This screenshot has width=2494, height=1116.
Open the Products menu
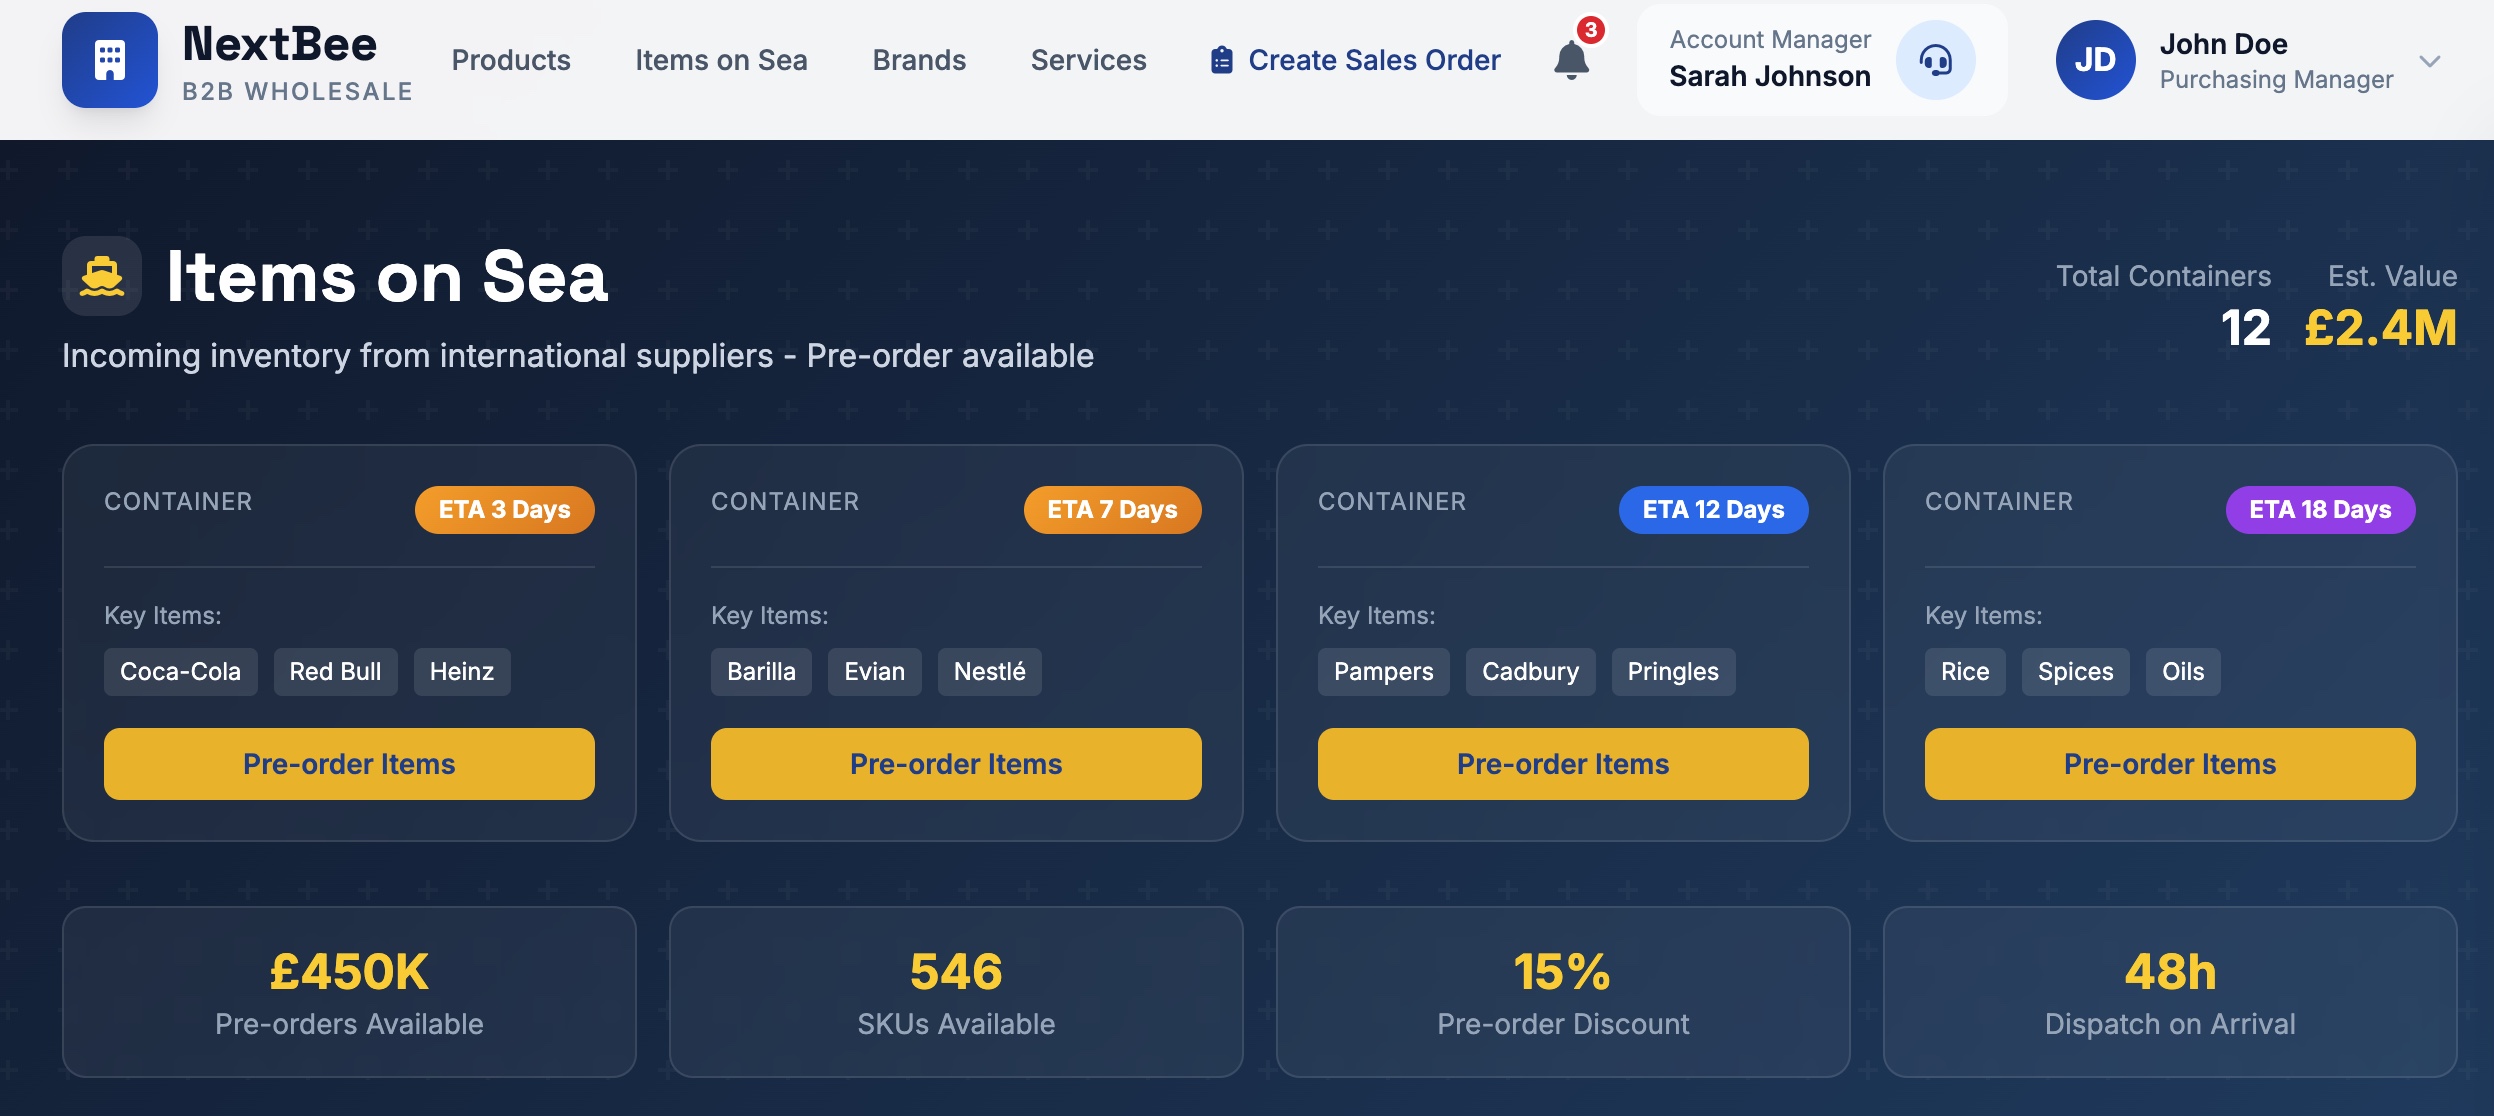tap(511, 61)
